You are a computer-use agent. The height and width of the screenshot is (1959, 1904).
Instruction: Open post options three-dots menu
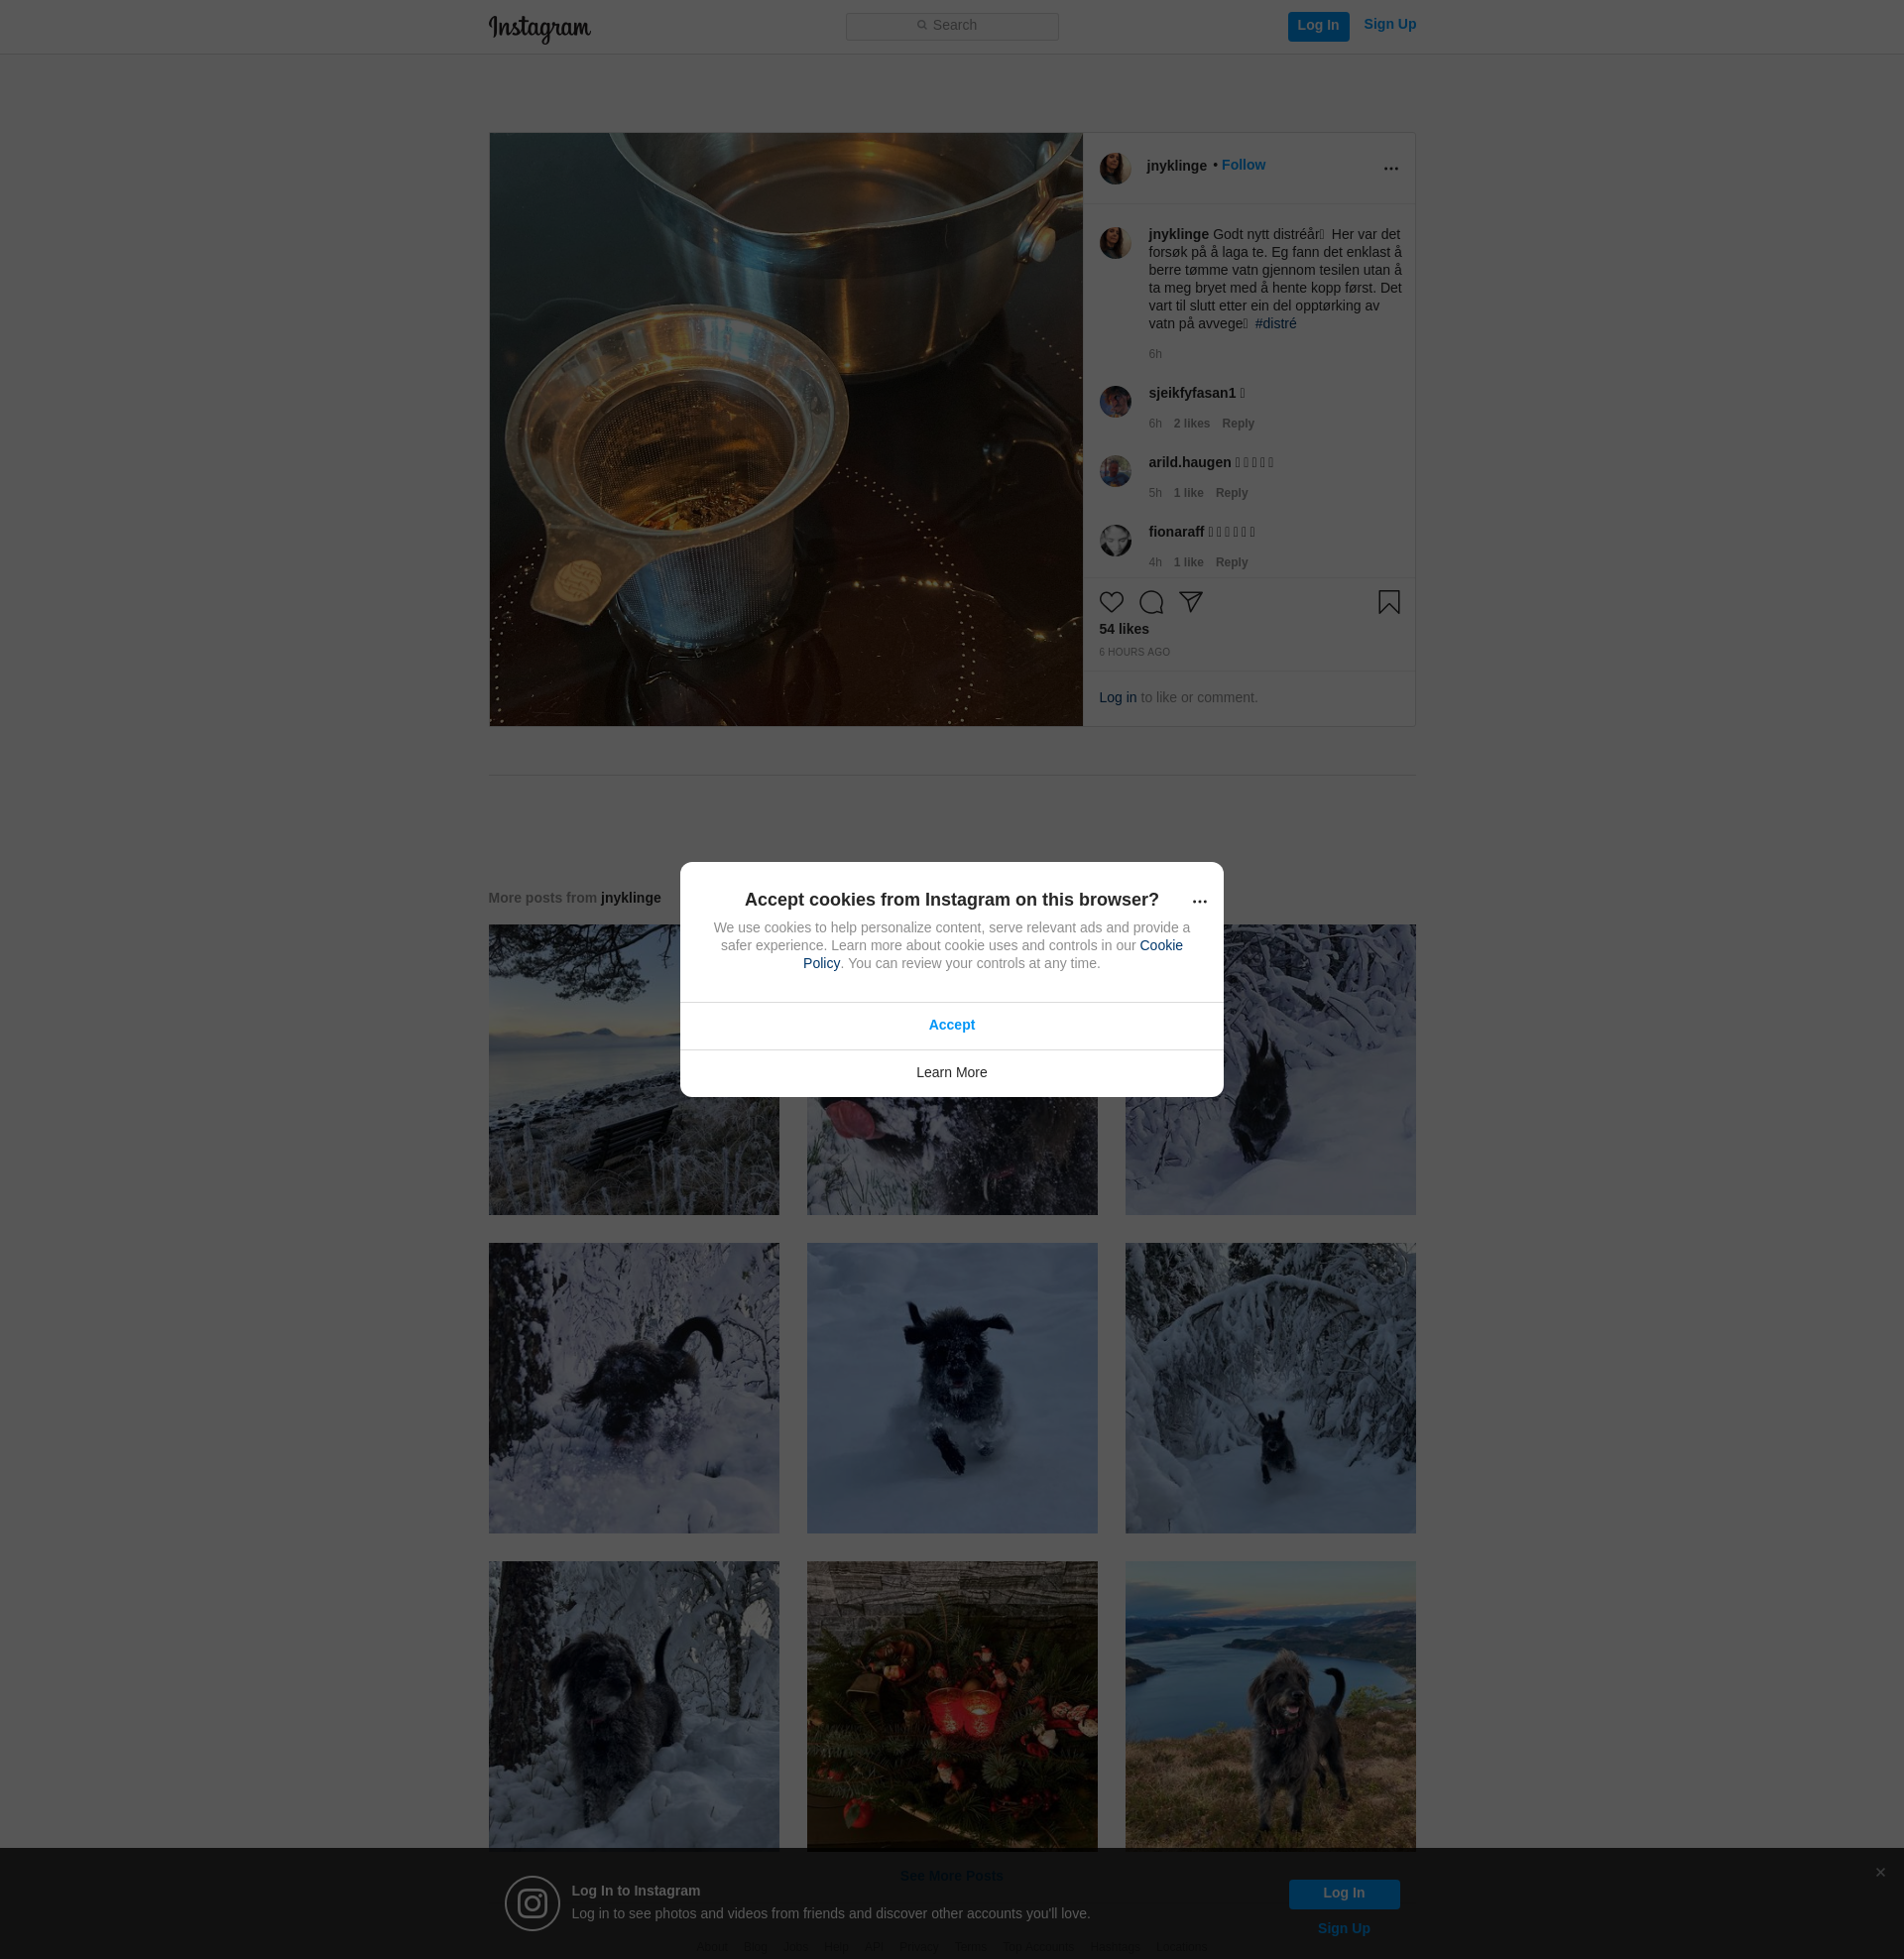pos(1390,169)
